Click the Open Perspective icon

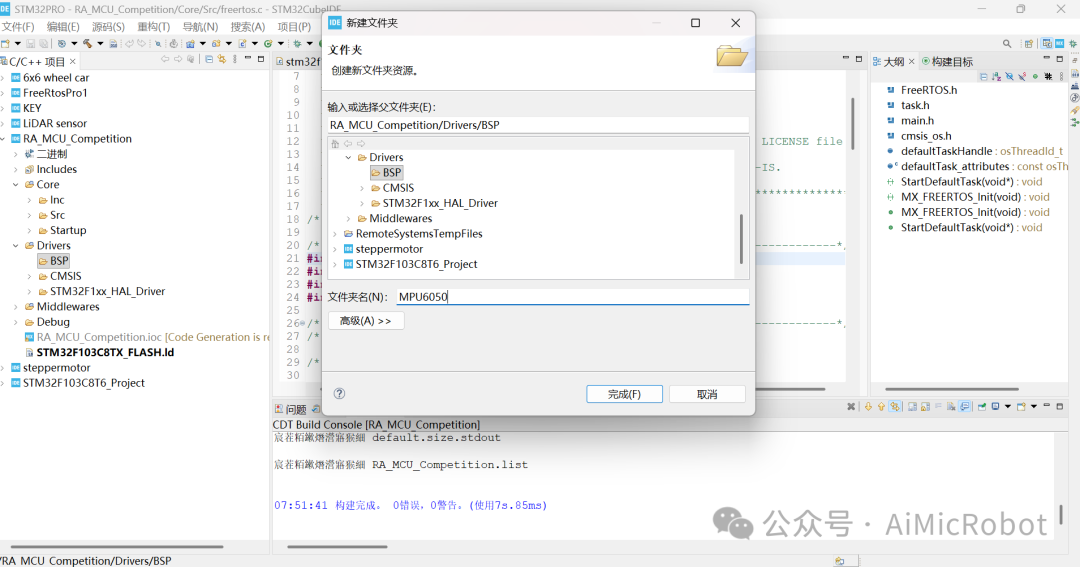[x=1028, y=43]
